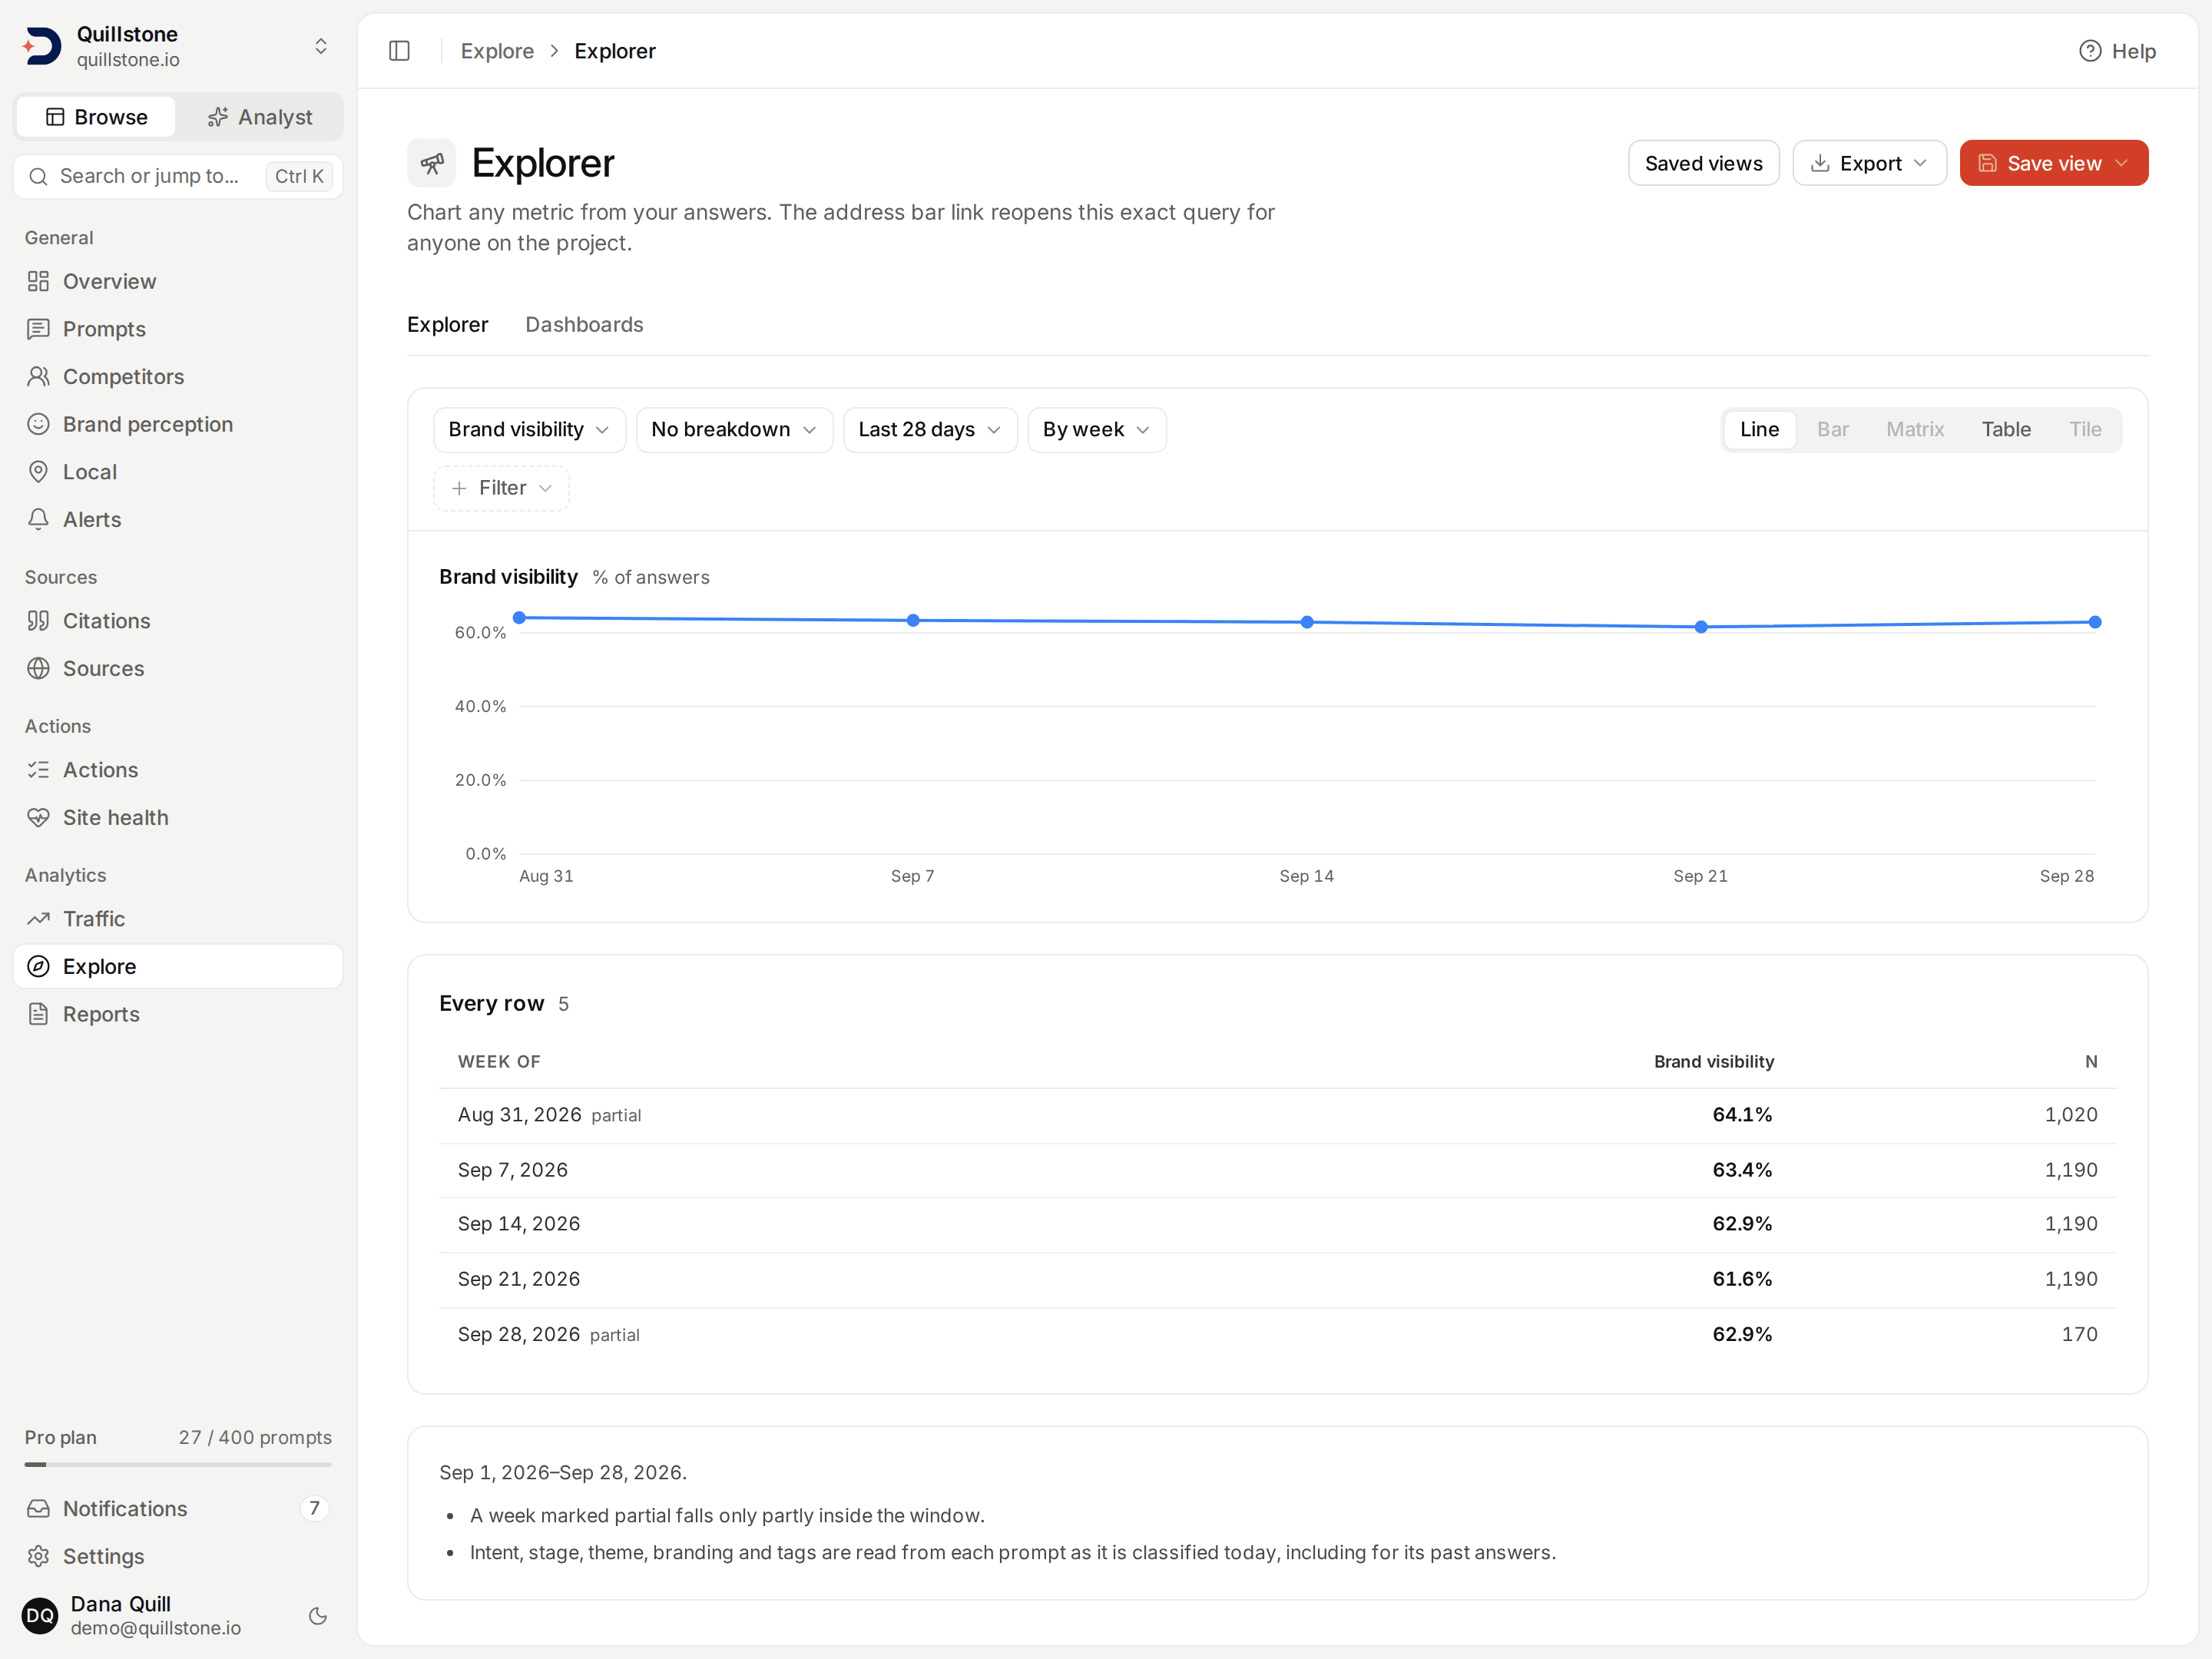
Task: Open the Help icon link
Action: pos(2117,51)
